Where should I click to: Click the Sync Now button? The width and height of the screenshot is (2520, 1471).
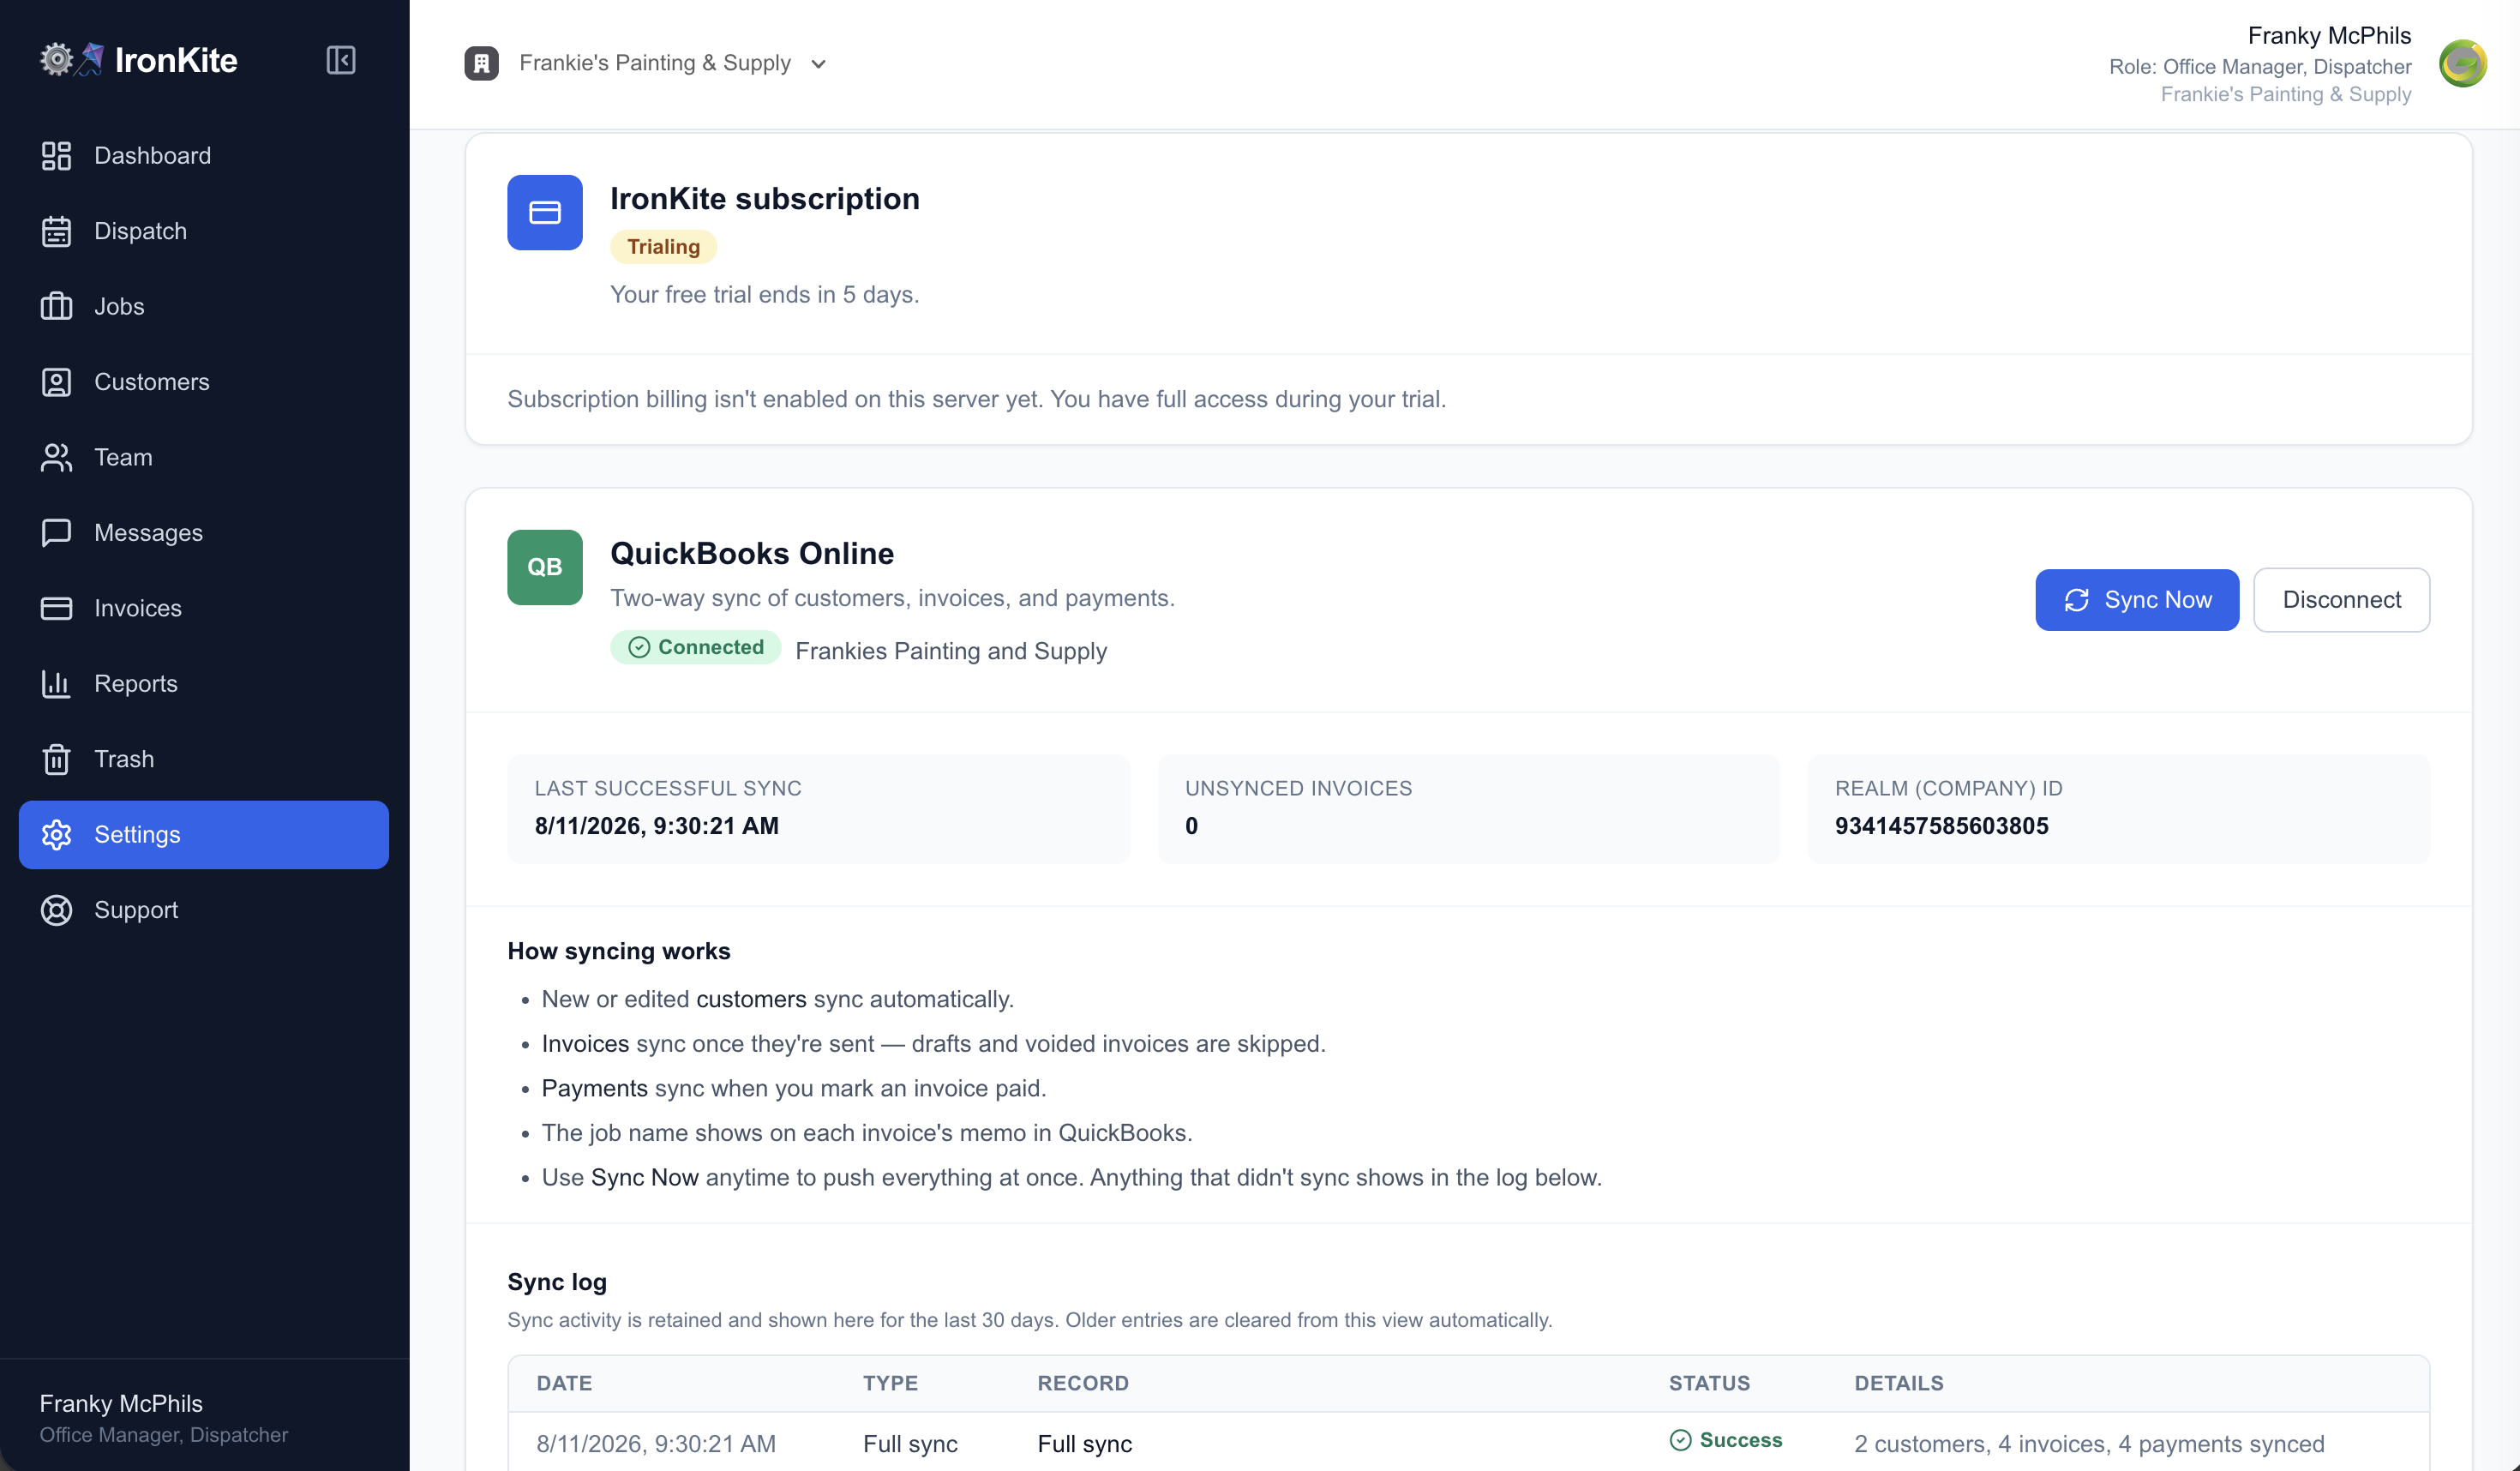2137,600
